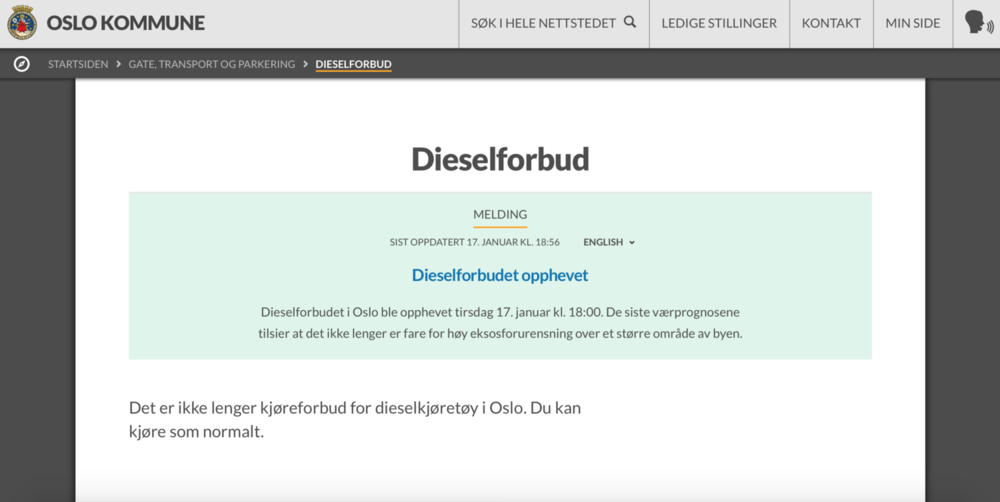Go to KONTAKT page
This screenshot has width=1000, height=502.
[831, 24]
